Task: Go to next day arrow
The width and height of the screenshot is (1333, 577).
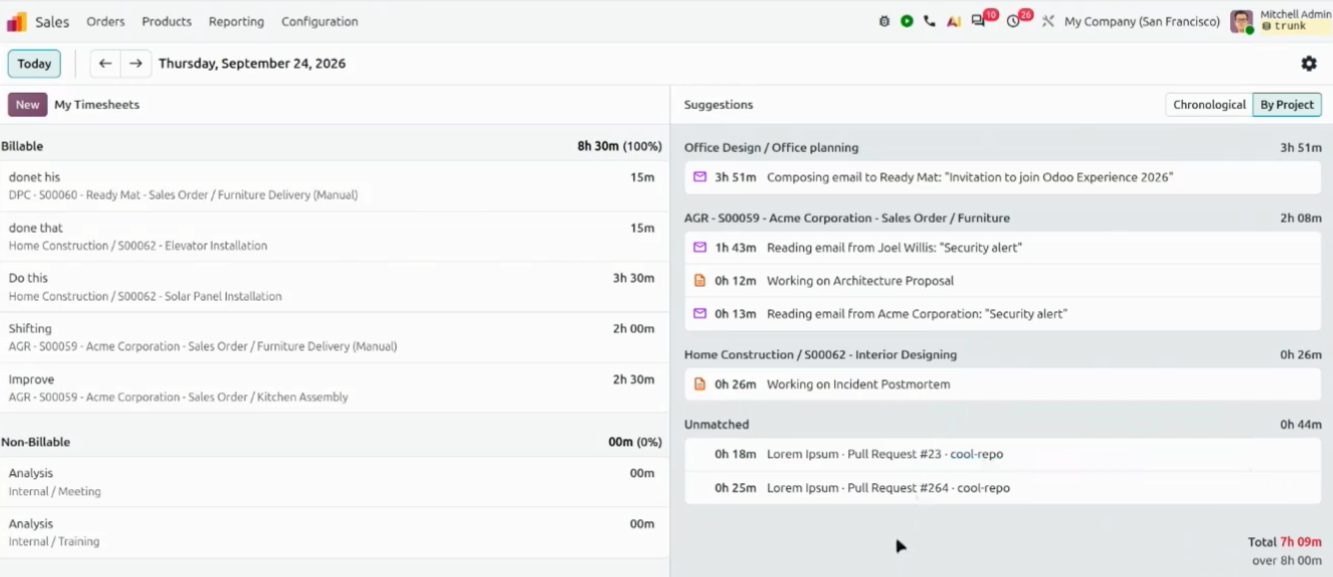Action: pyautogui.click(x=136, y=63)
